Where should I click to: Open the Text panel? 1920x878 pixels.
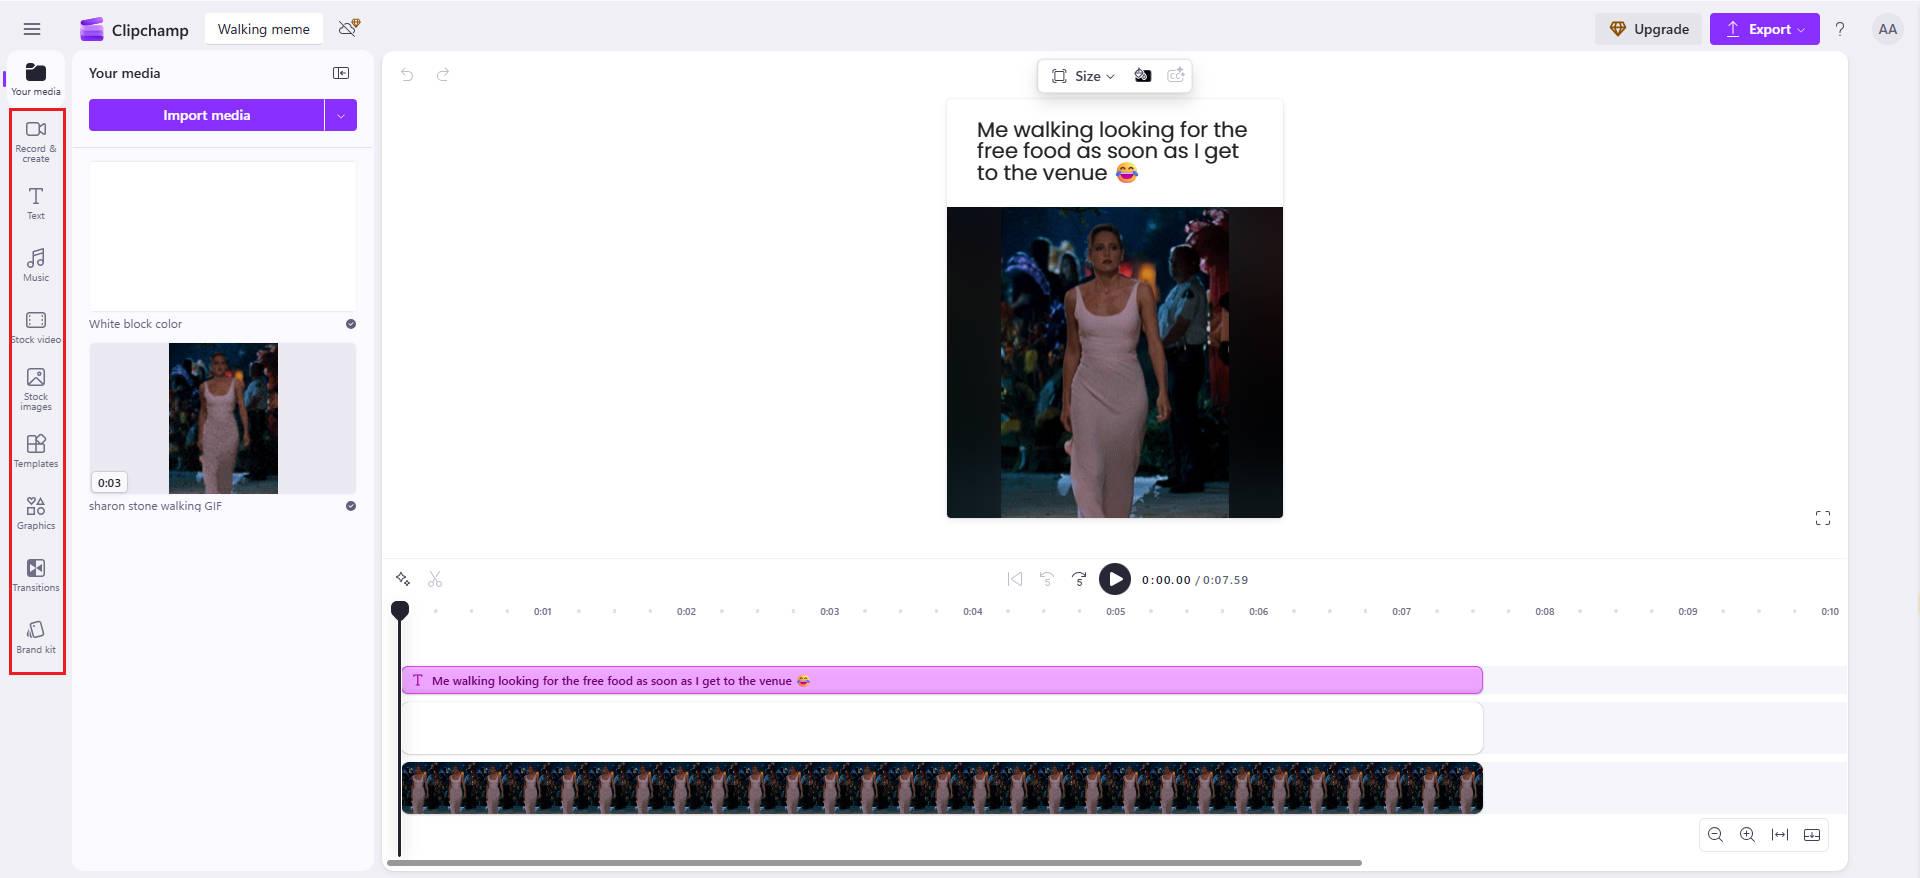coord(36,203)
